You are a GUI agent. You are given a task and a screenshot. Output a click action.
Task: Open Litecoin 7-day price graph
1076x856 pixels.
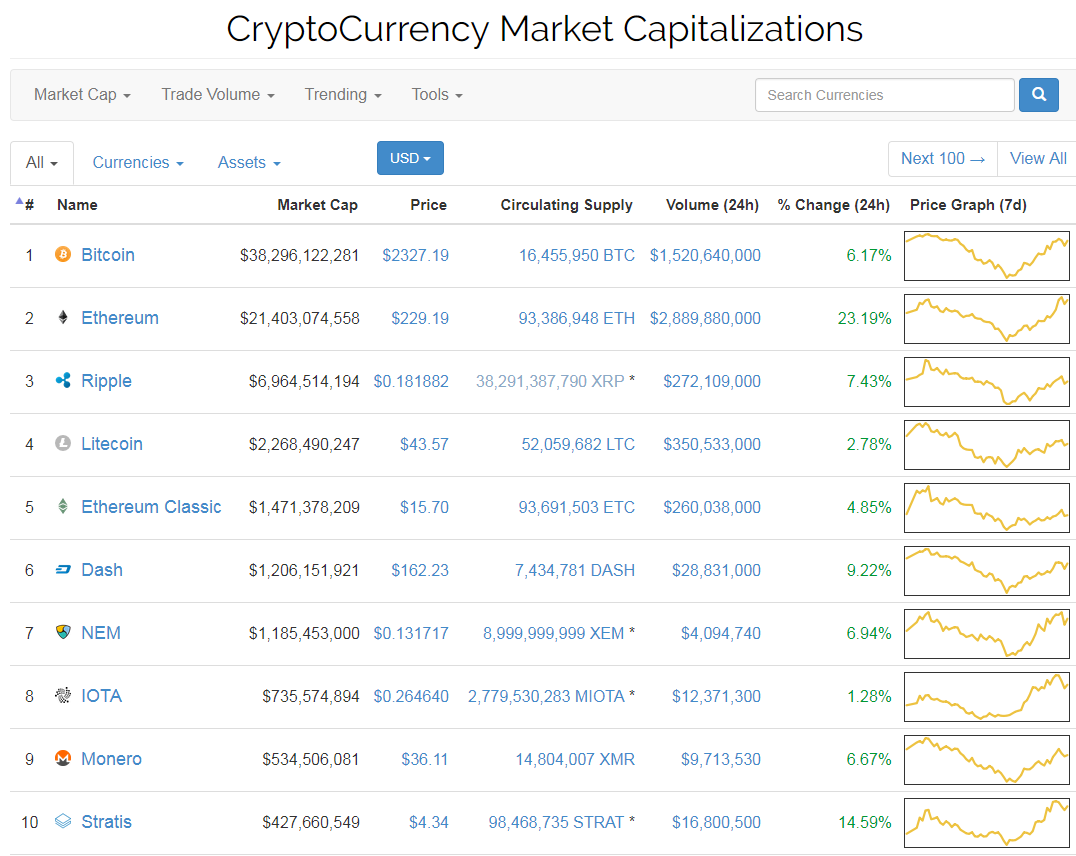987,445
